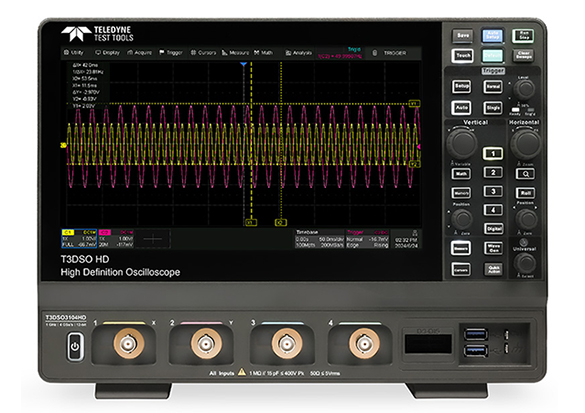Click the Universal knob
This screenshot has width=585, height=413.
(525, 263)
